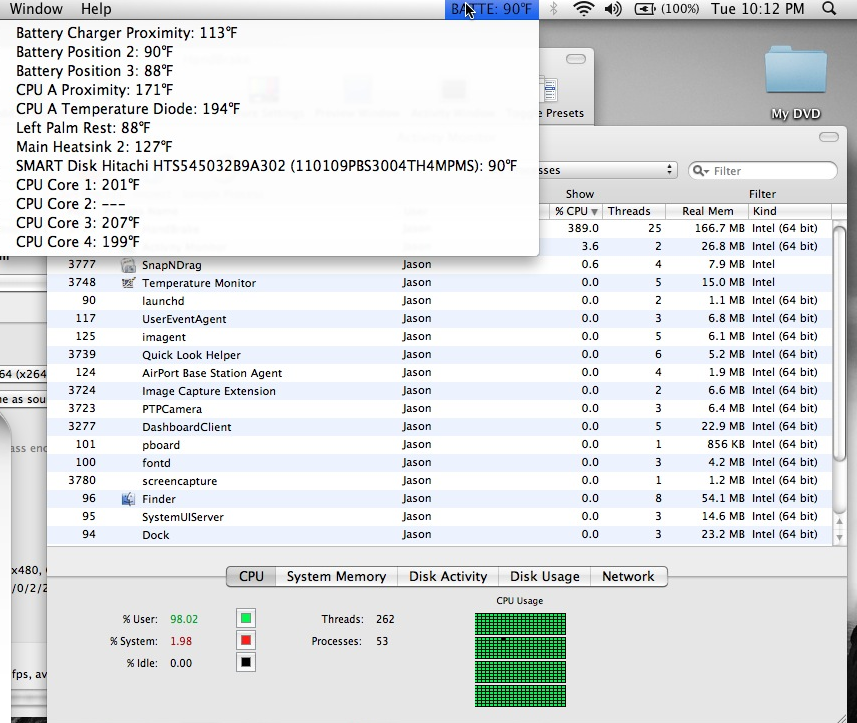This screenshot has width=857, height=723.
Task: Click the green % User color swatch
Action: point(246,618)
